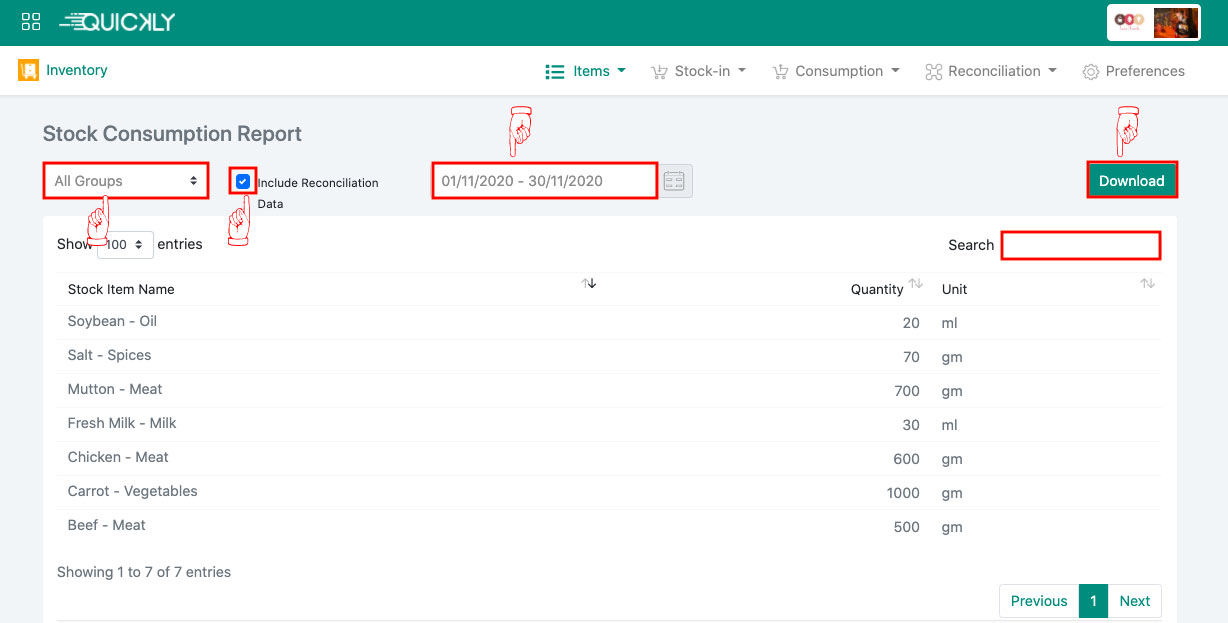1228x623 pixels.
Task: Click the user profile thumbnail at top right
Action: click(1175, 23)
